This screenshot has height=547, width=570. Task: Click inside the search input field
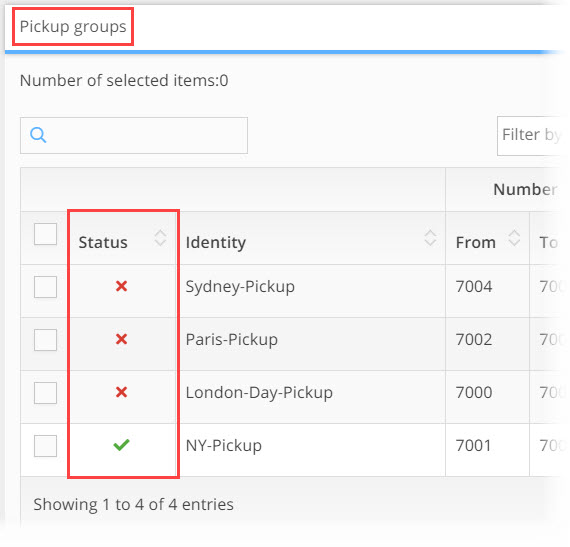[x=134, y=135]
